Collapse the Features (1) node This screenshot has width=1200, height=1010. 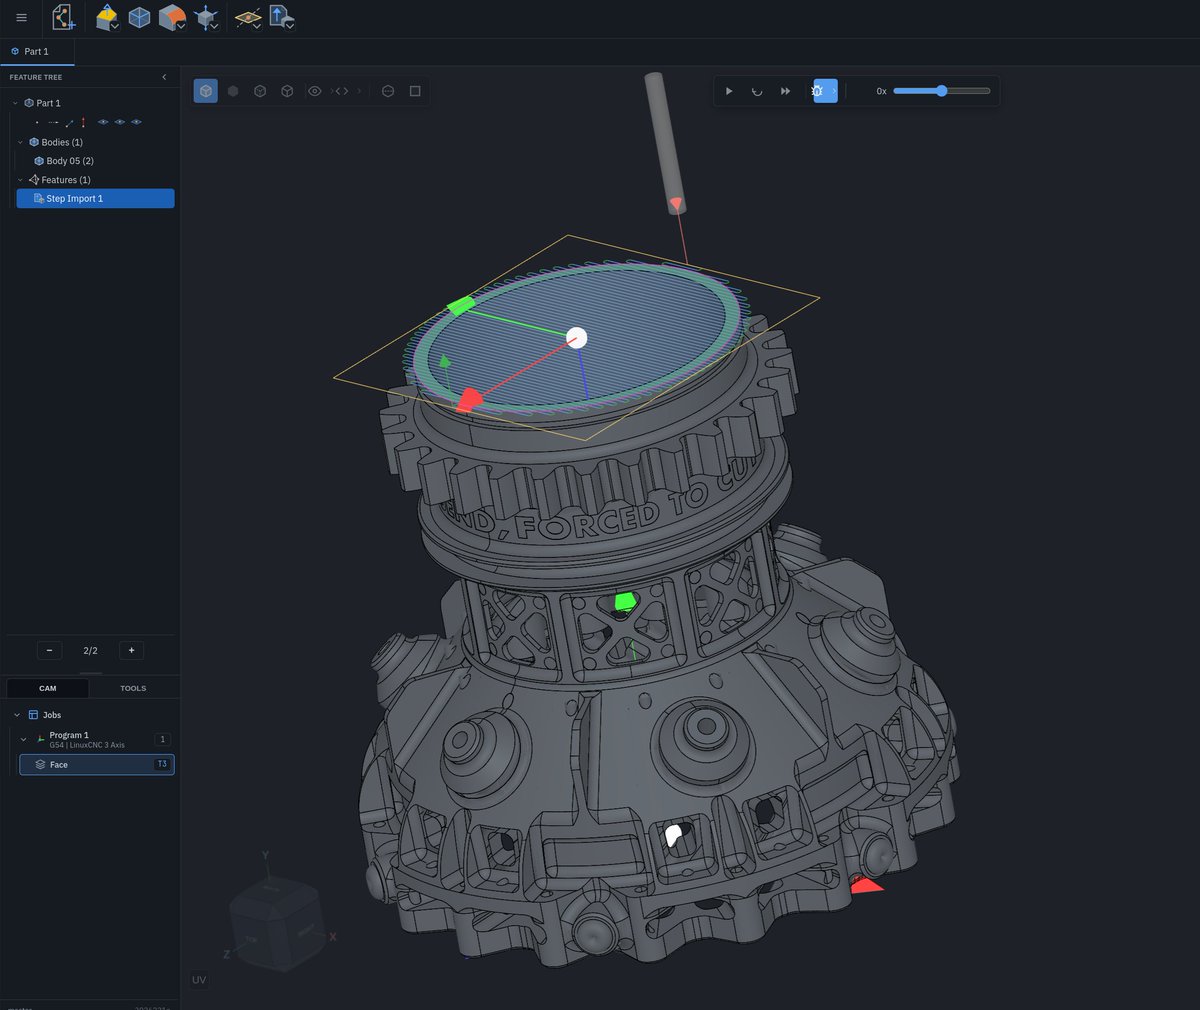click(x=20, y=180)
